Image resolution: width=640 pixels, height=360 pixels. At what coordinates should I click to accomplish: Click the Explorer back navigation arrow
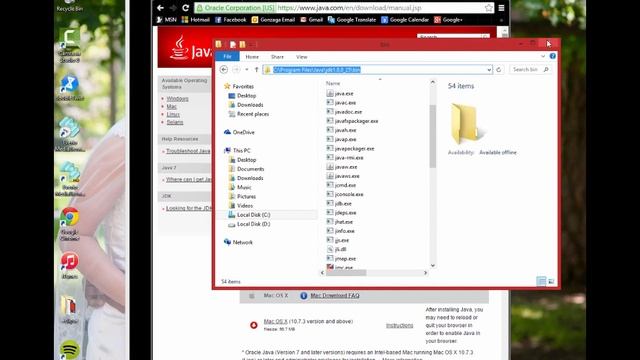224,70
